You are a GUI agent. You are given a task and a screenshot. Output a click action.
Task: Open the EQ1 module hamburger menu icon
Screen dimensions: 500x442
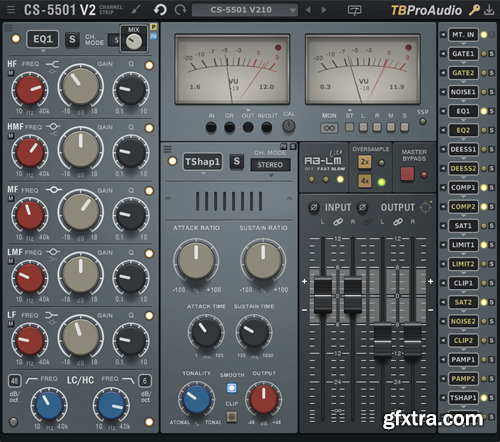8,28
